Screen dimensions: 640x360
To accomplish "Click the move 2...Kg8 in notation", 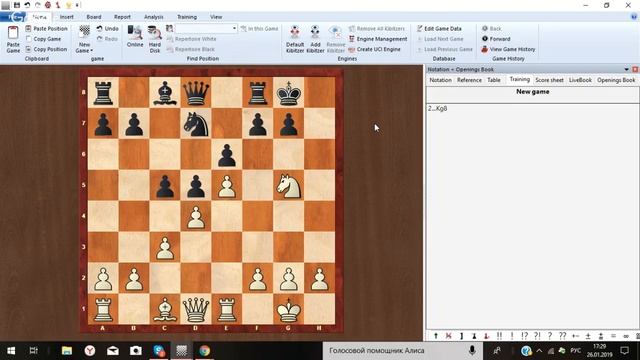I will (438, 109).
